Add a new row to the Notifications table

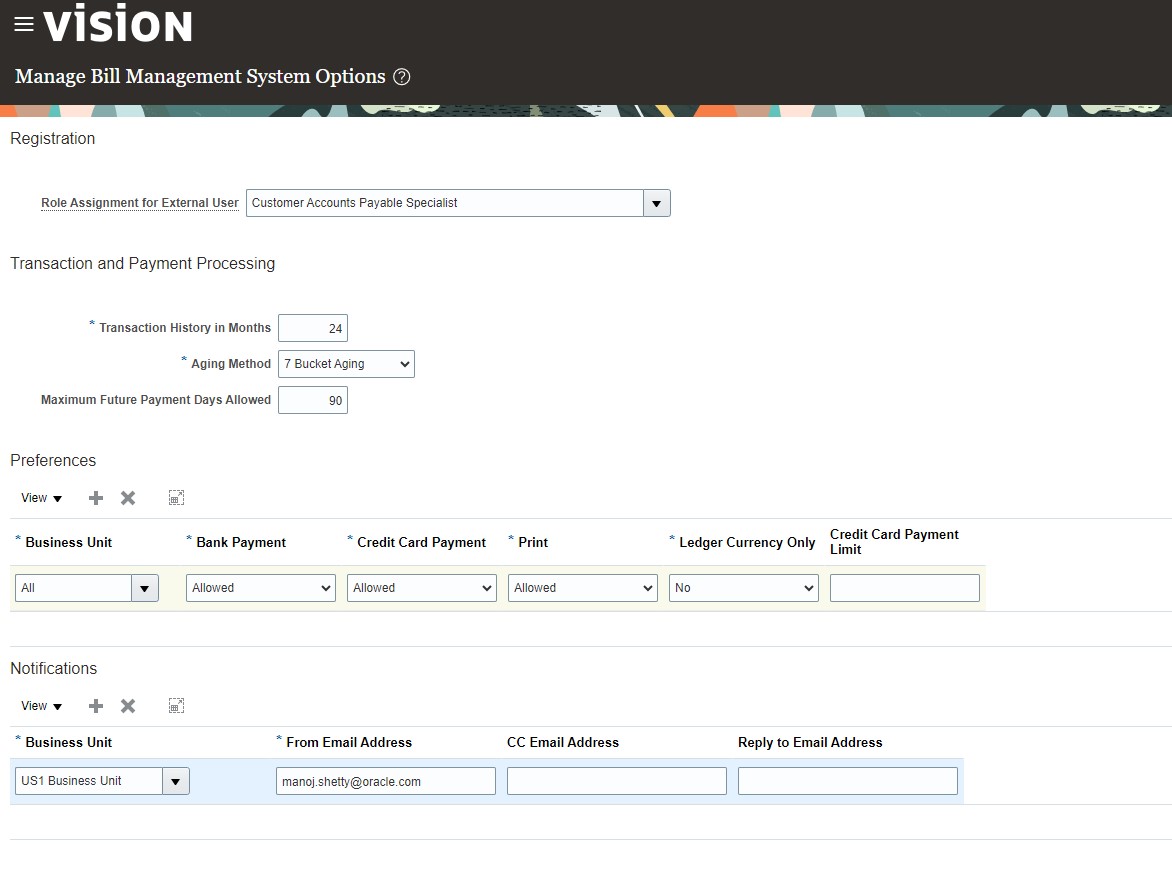point(95,705)
